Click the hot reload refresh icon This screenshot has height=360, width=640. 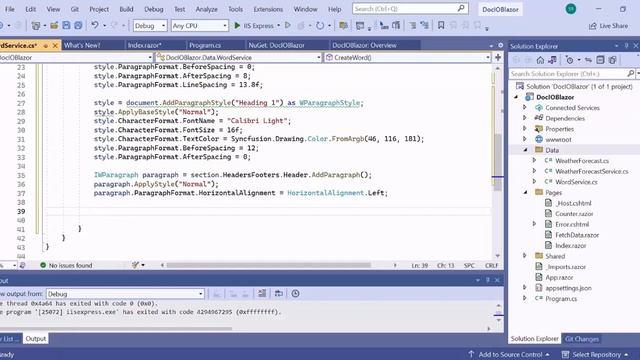[x=320, y=25]
